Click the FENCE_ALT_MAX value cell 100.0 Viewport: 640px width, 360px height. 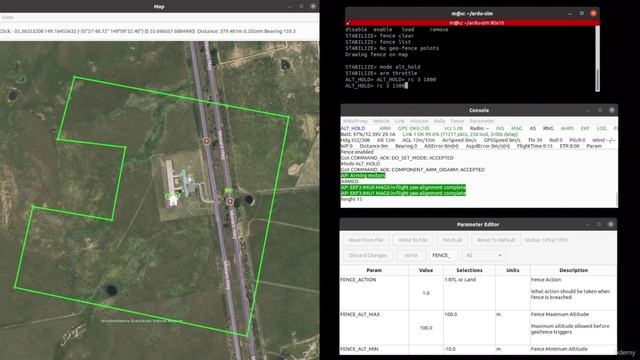426,328
